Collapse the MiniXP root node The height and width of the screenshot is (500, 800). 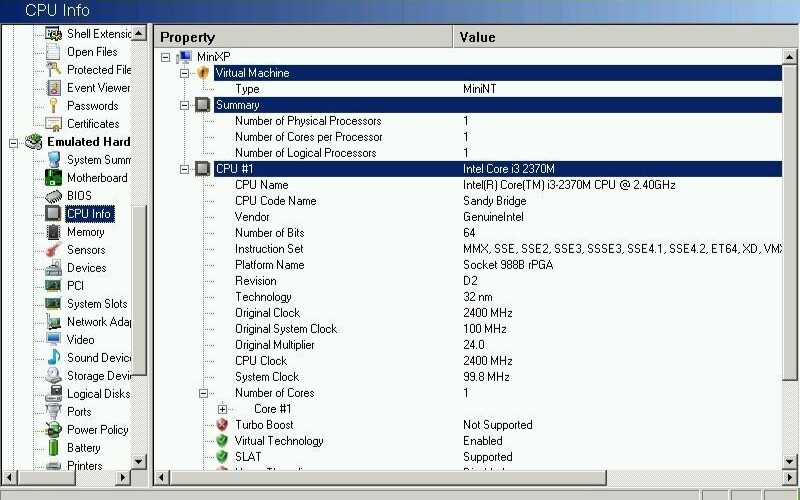click(x=165, y=57)
